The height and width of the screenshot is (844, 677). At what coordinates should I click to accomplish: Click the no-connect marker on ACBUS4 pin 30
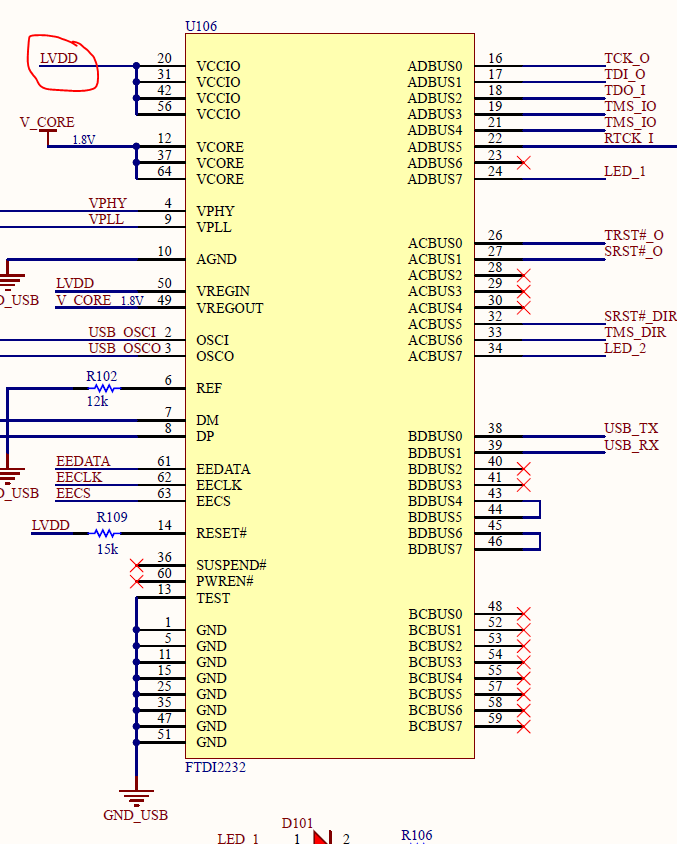pos(524,308)
